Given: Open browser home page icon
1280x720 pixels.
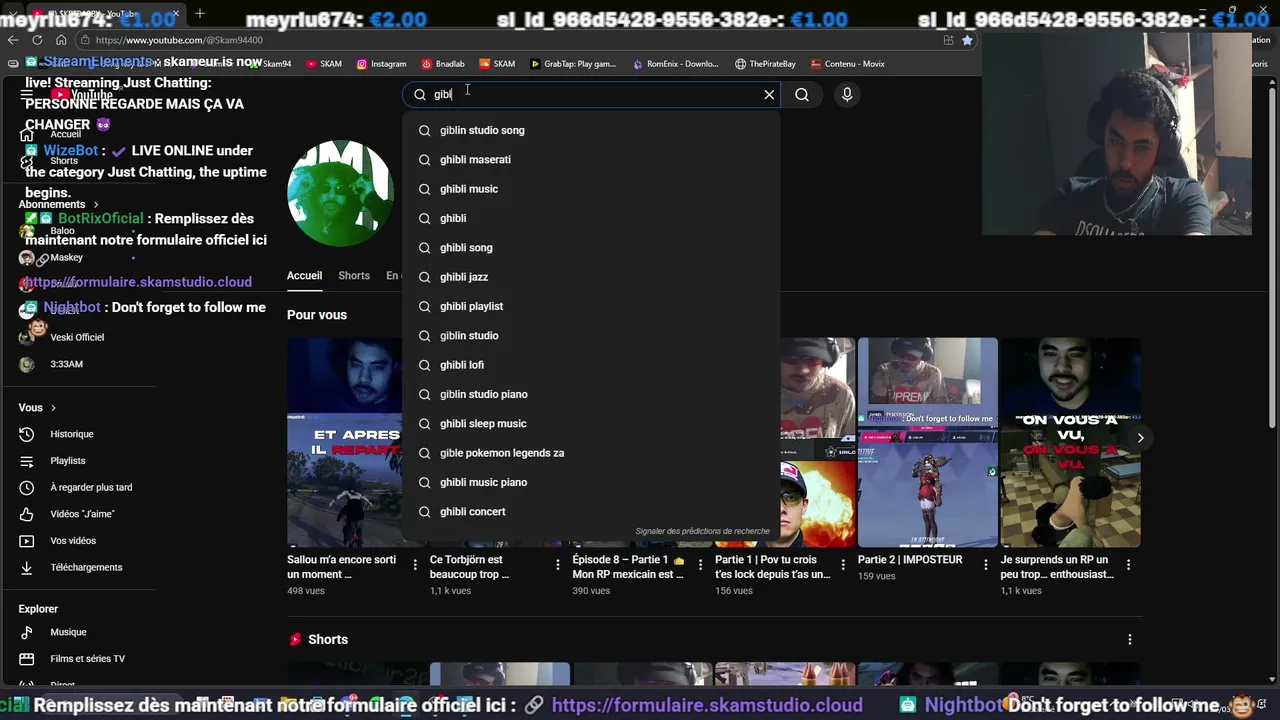Looking at the screenshot, I should click(x=61, y=40).
